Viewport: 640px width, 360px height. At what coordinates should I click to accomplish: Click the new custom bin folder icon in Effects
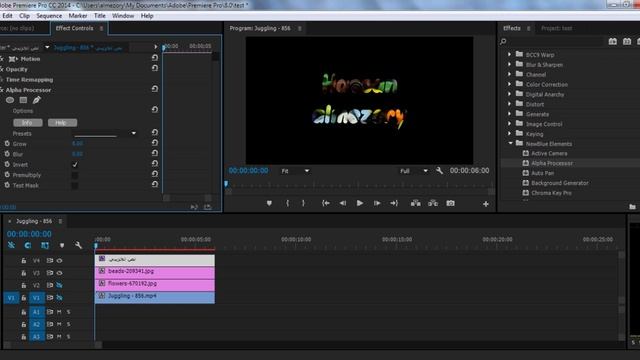point(632,207)
